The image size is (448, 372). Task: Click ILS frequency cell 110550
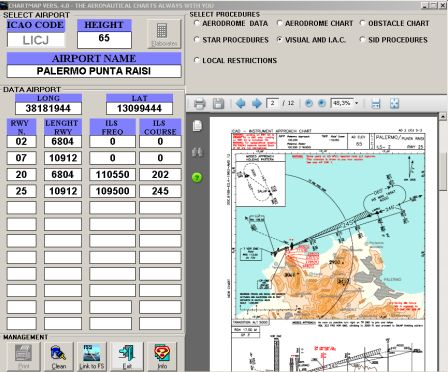(112, 175)
